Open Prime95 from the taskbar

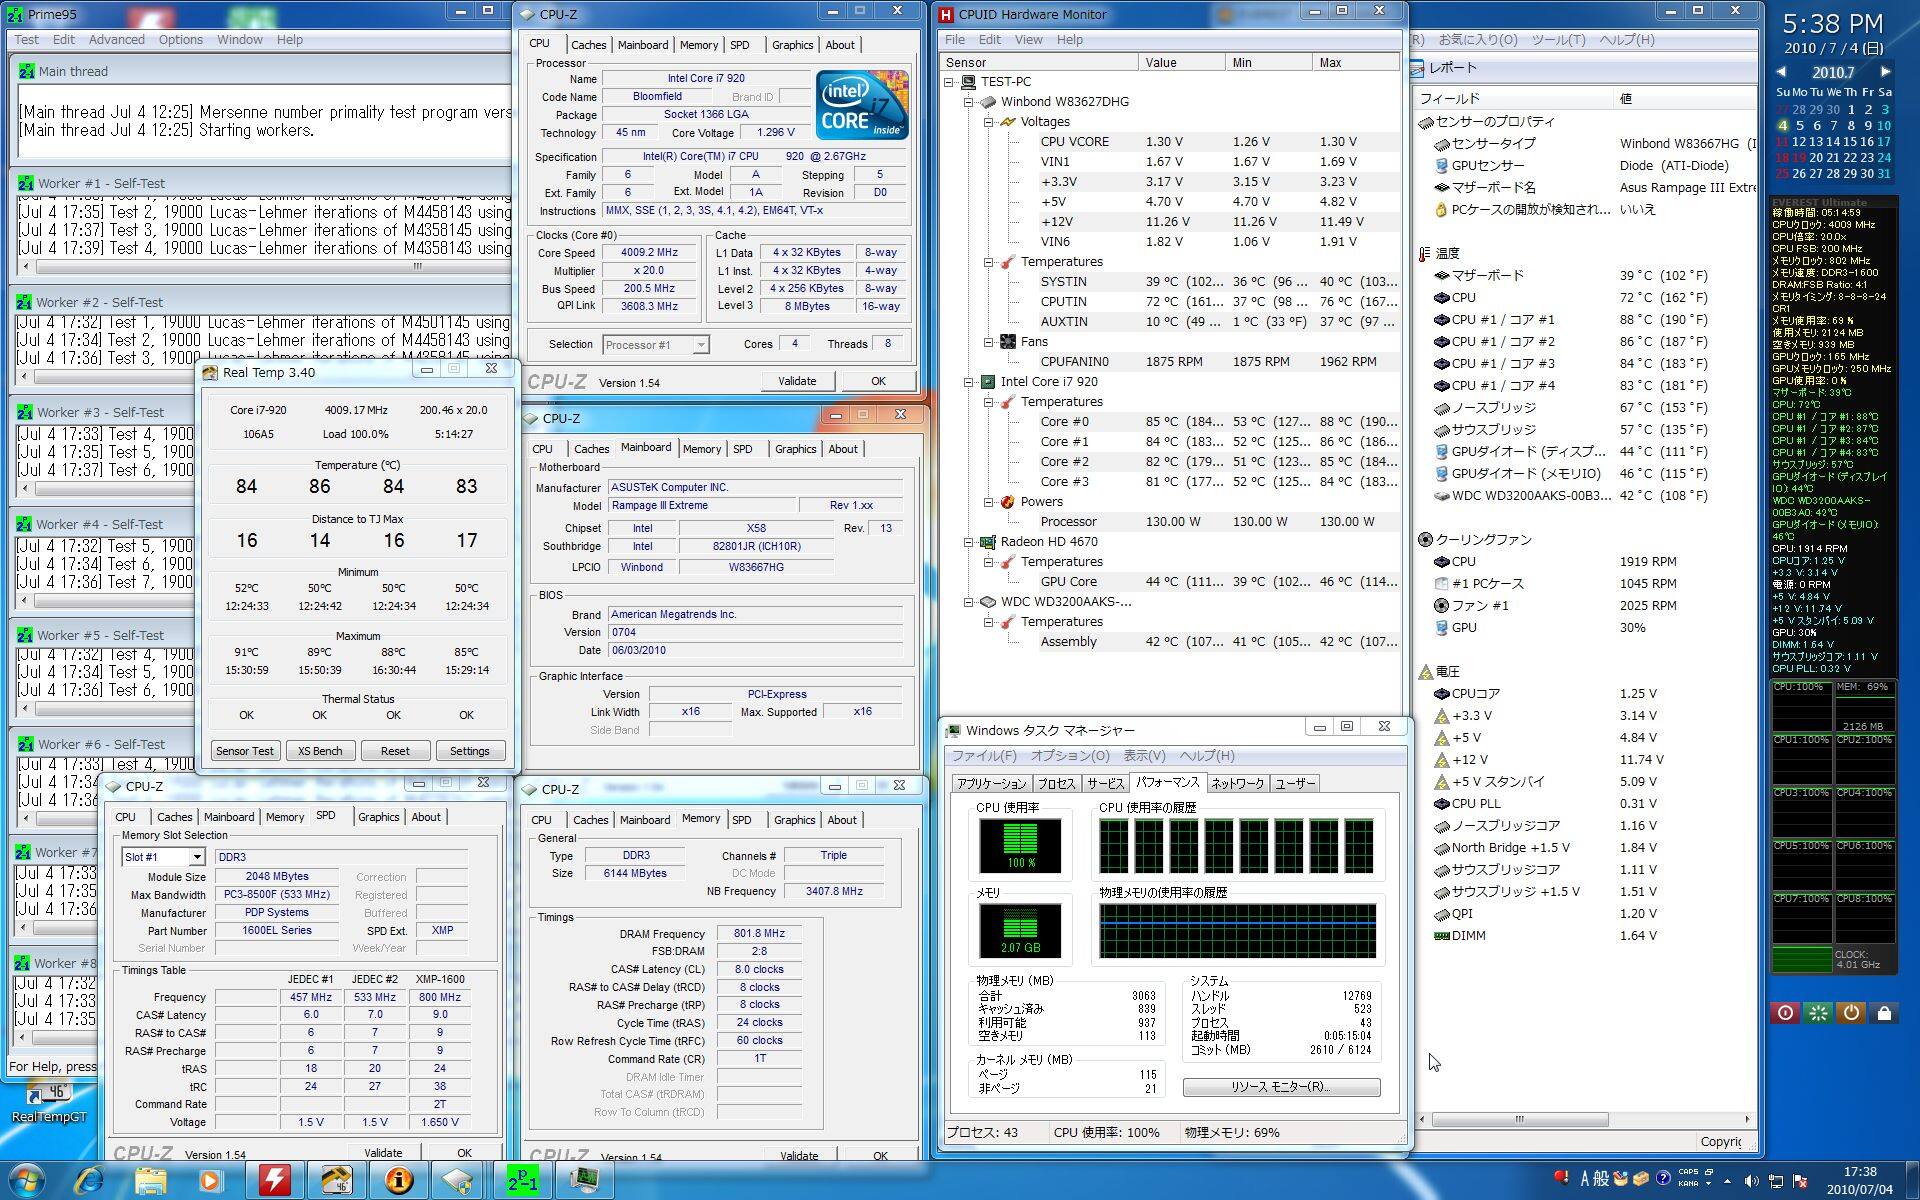click(522, 1180)
